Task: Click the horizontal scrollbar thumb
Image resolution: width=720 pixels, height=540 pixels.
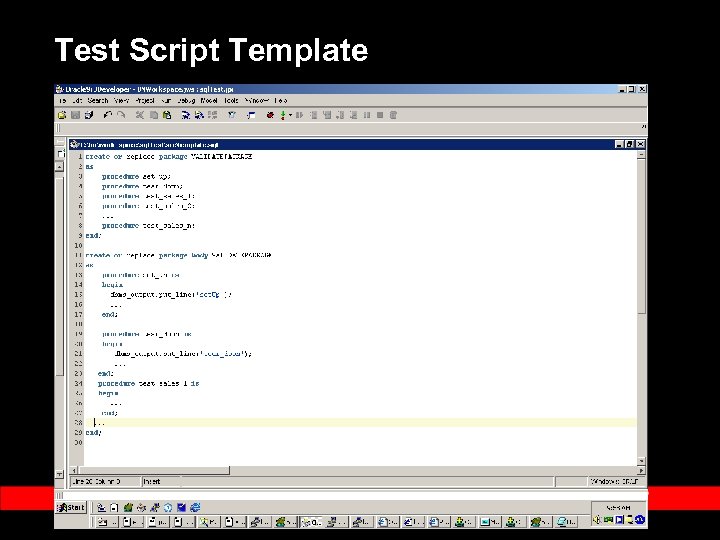Action: 154,471
